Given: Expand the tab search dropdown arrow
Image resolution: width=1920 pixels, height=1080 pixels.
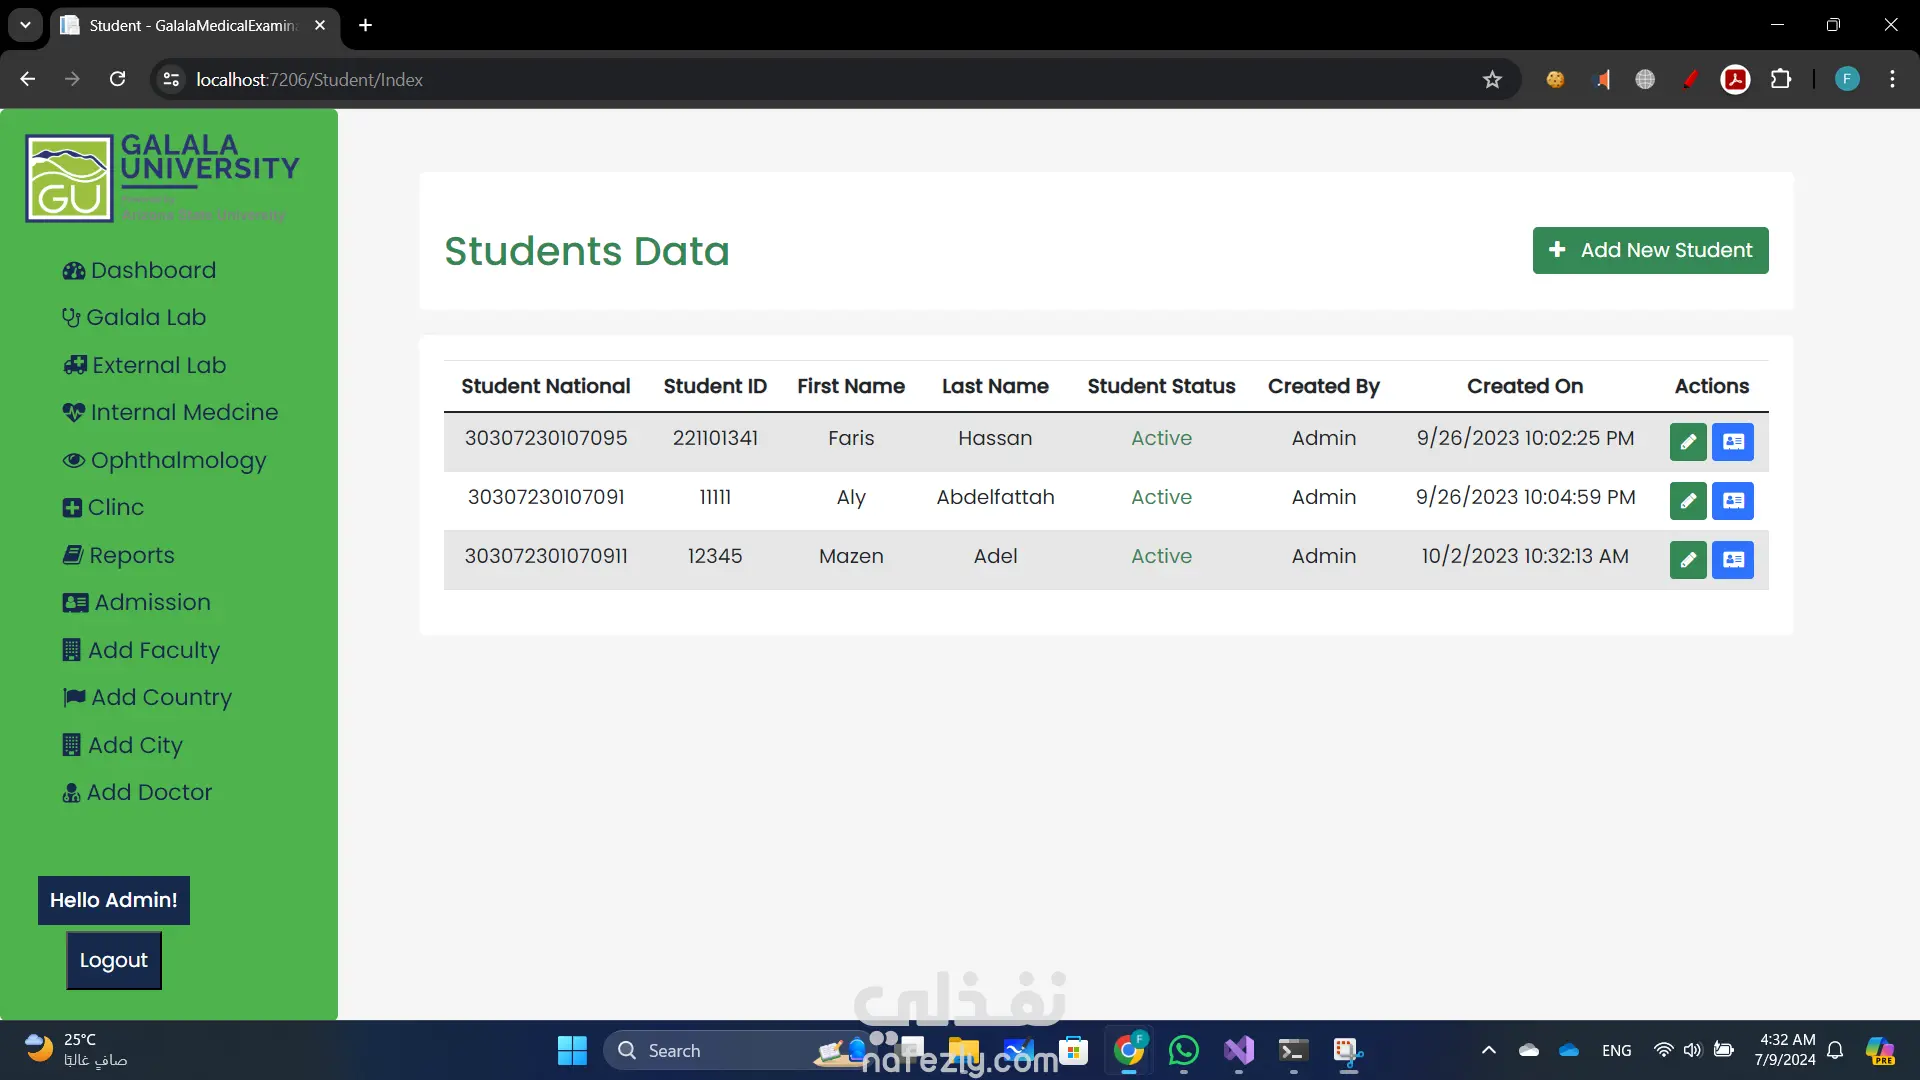Looking at the screenshot, I should [x=25, y=25].
